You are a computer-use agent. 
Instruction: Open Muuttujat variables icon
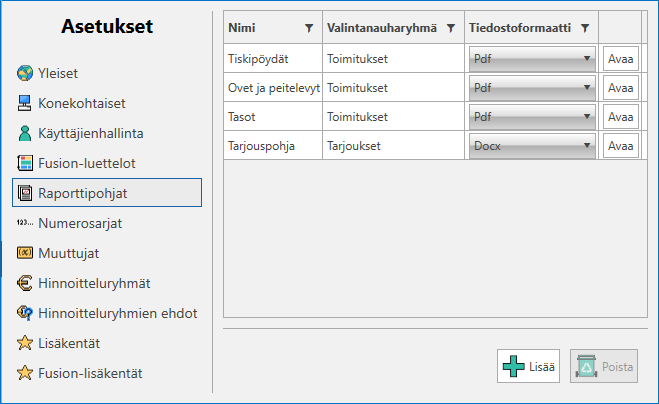[x=25, y=253]
